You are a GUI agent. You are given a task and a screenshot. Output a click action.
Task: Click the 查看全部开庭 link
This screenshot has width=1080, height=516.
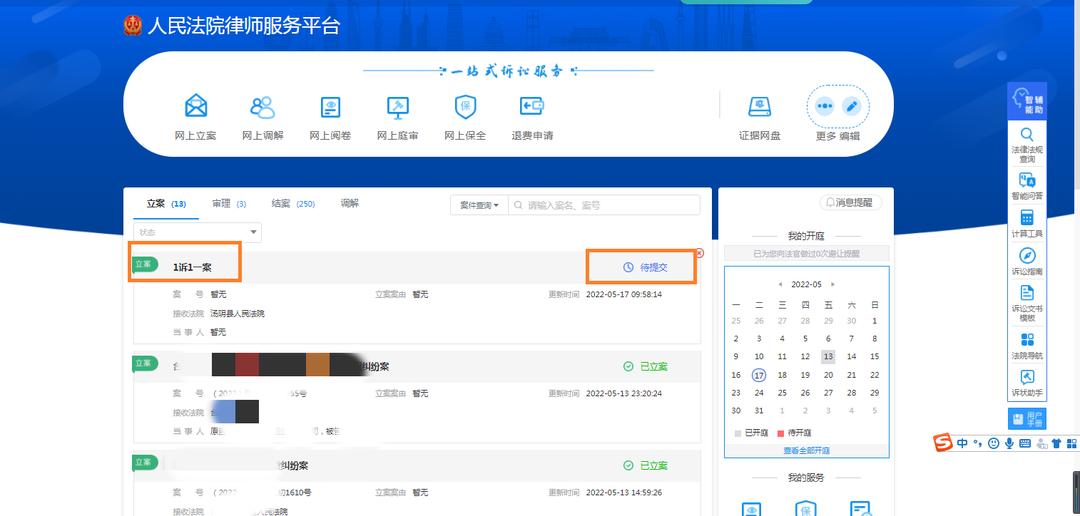pyautogui.click(x=806, y=451)
